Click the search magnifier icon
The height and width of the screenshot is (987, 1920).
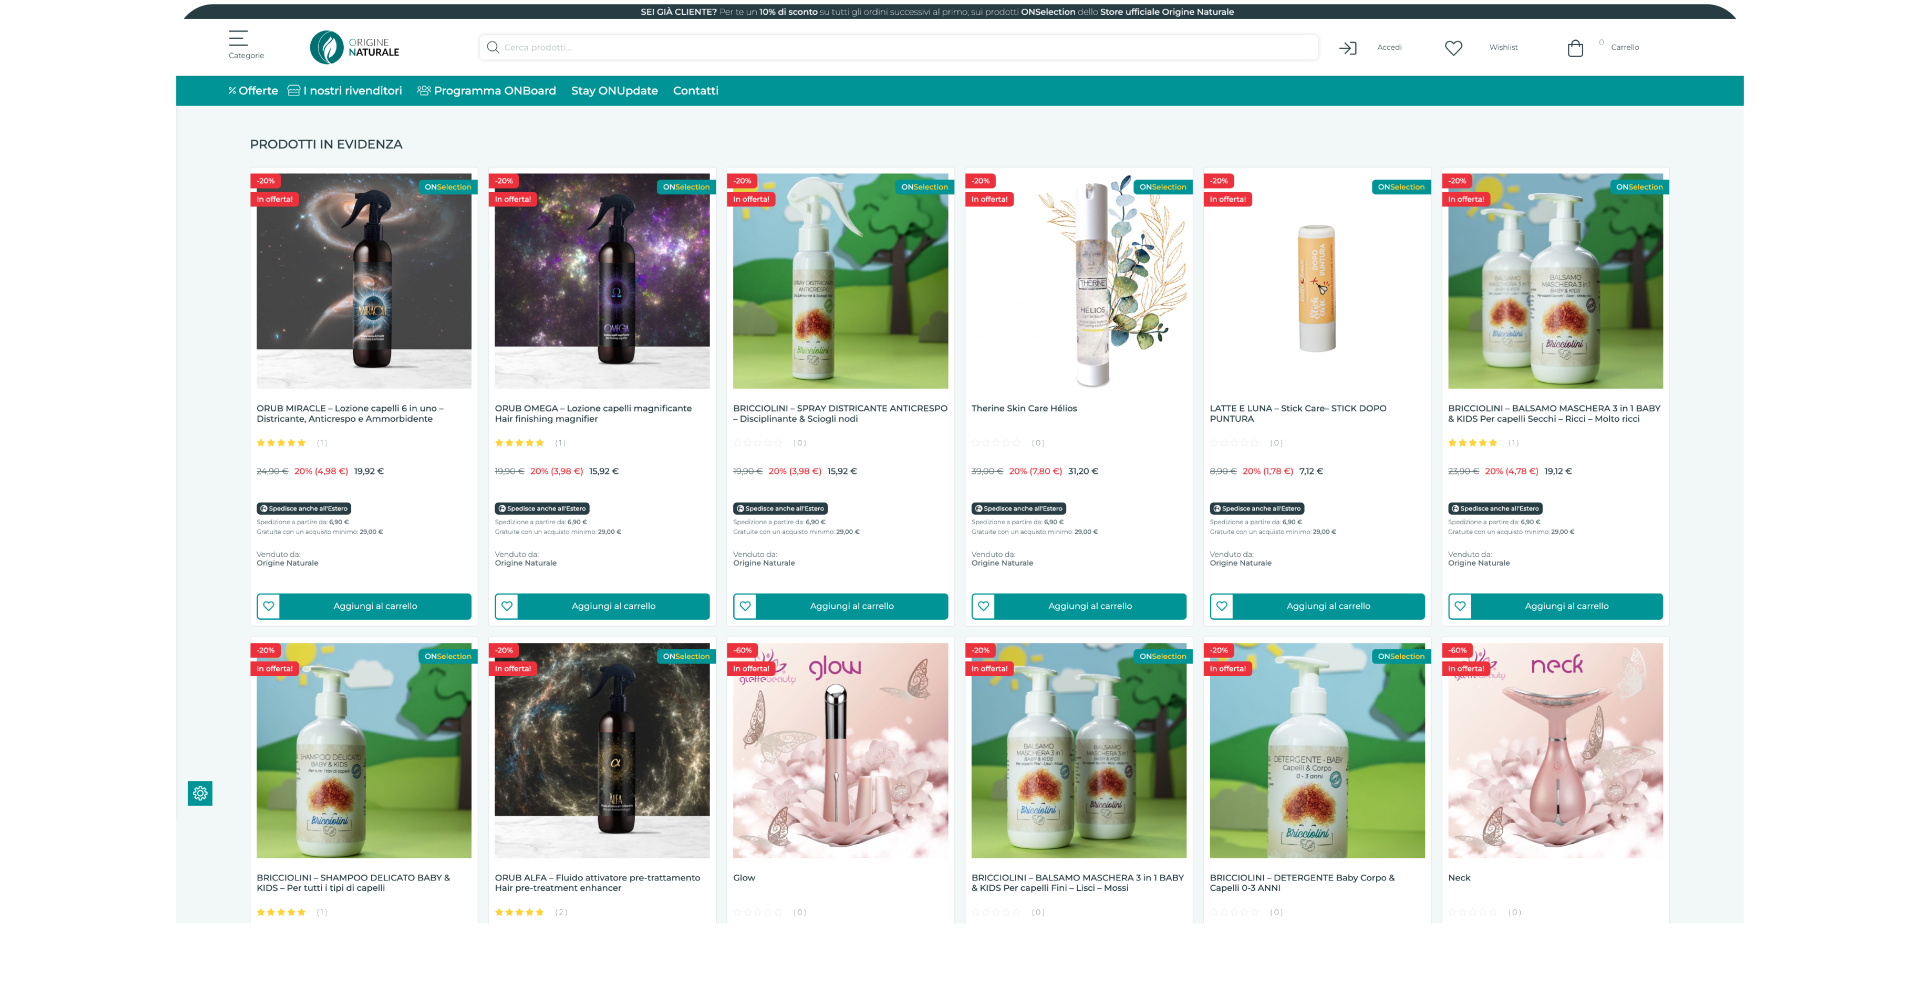point(493,47)
